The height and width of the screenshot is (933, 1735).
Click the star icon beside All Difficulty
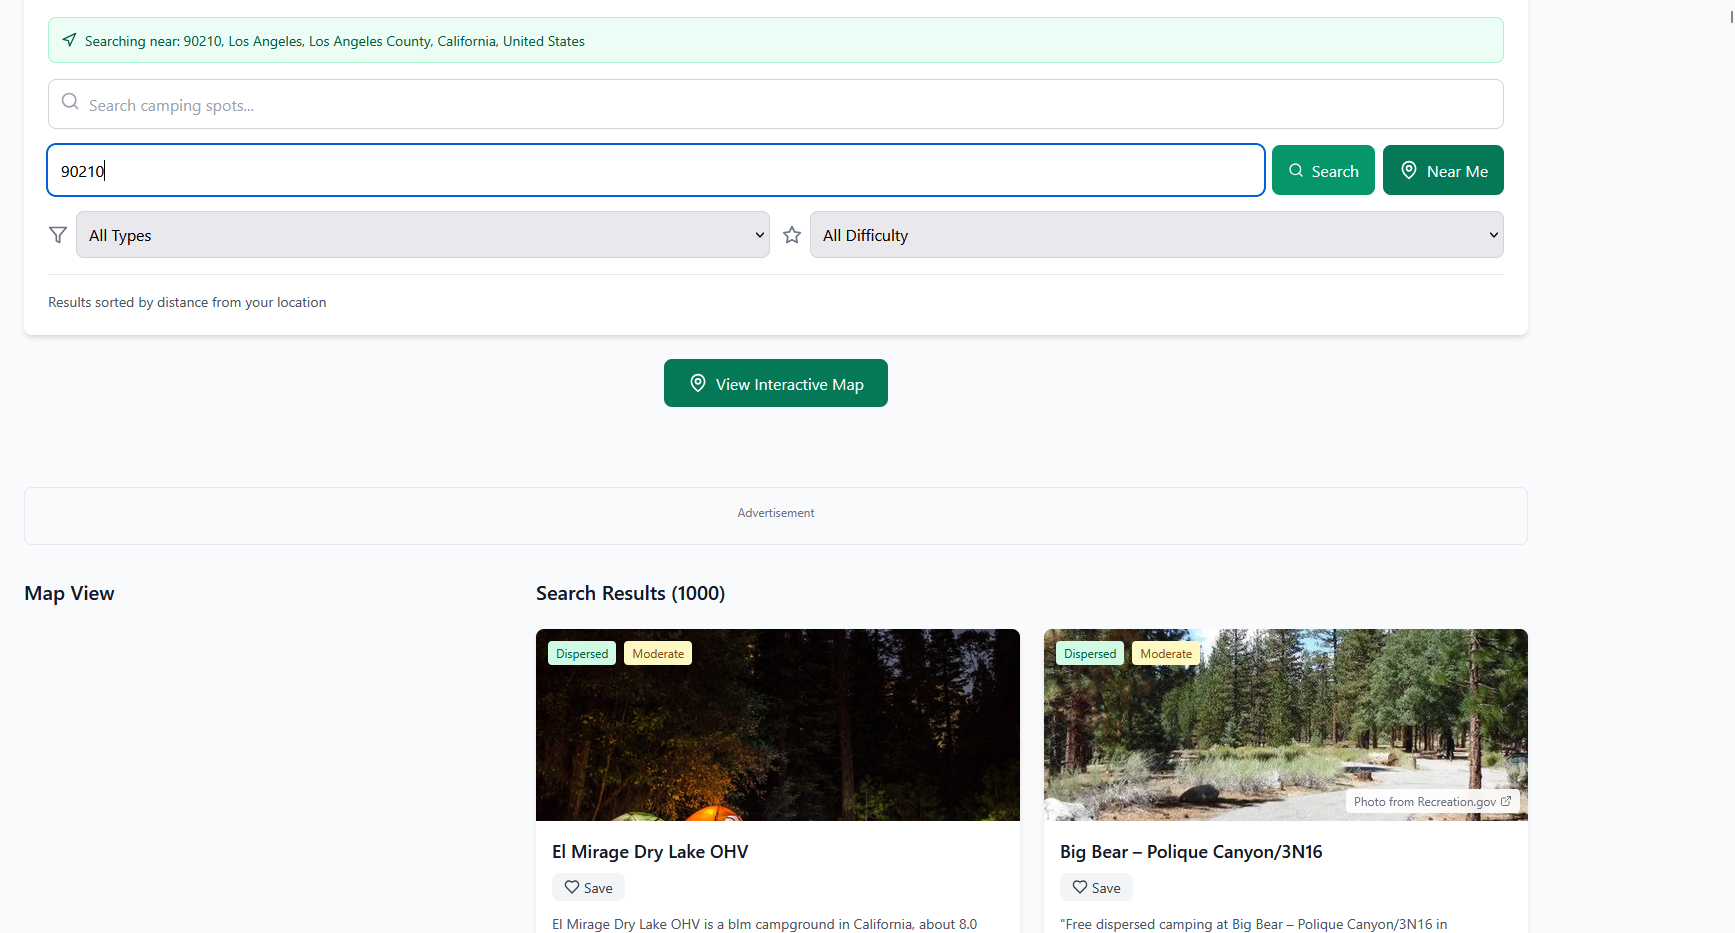click(x=792, y=235)
